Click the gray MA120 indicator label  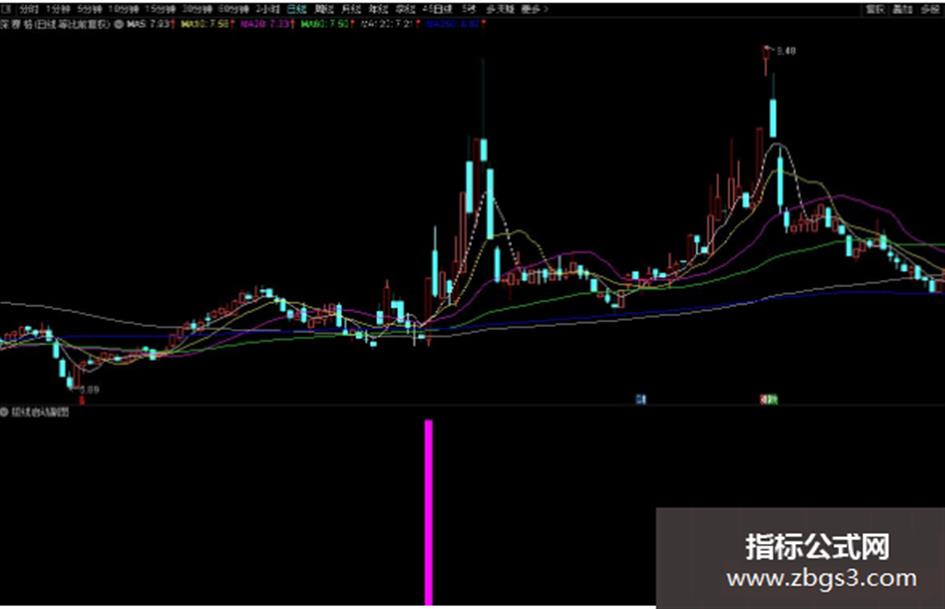[389, 25]
